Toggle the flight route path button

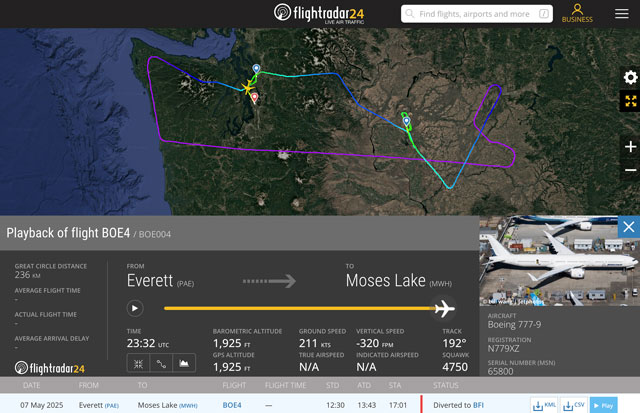click(x=159, y=364)
